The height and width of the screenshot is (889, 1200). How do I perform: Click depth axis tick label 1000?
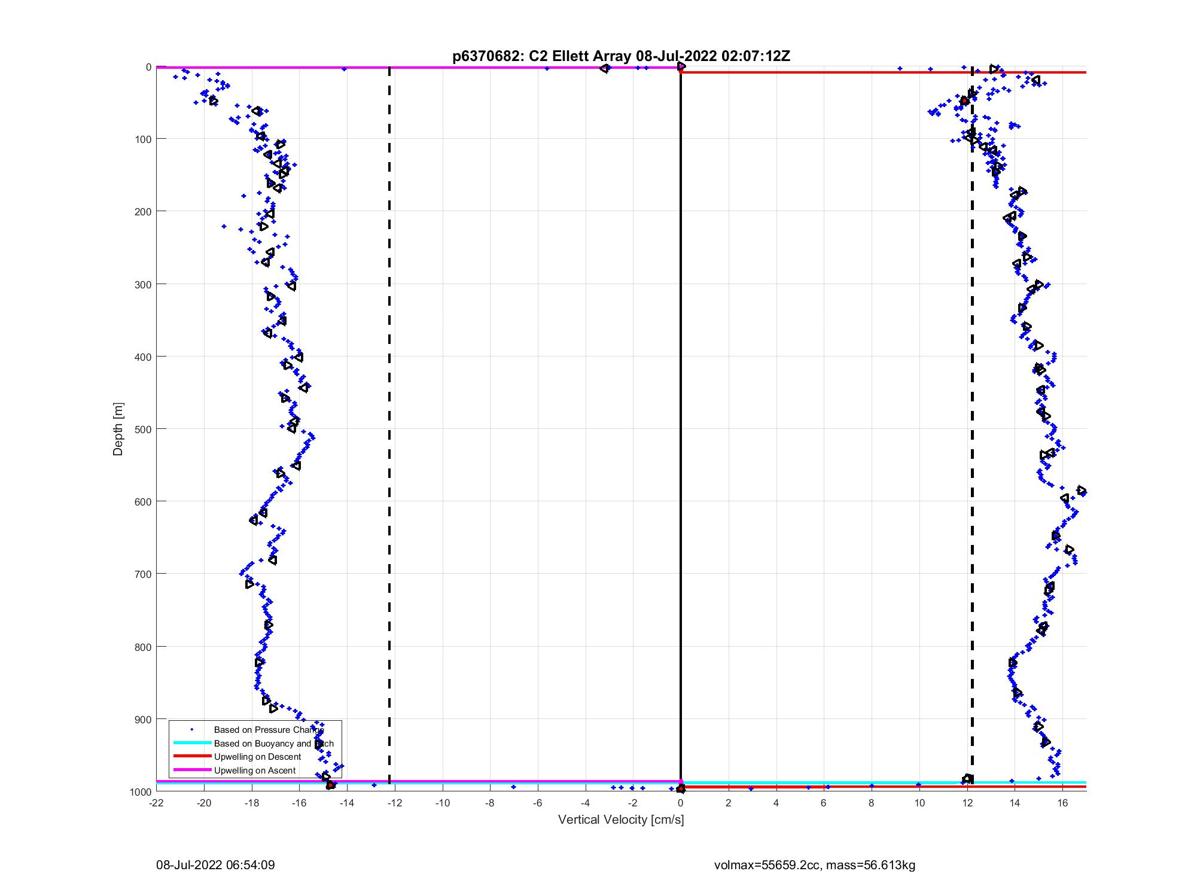139,792
